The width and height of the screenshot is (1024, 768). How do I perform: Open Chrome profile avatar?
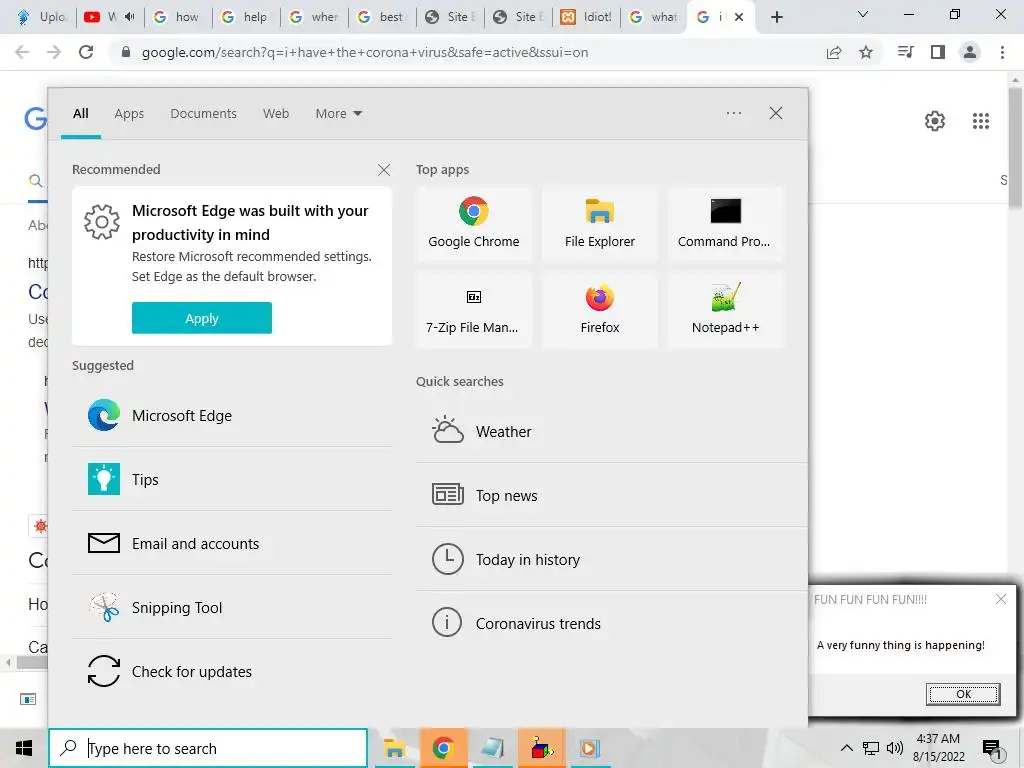(x=970, y=52)
